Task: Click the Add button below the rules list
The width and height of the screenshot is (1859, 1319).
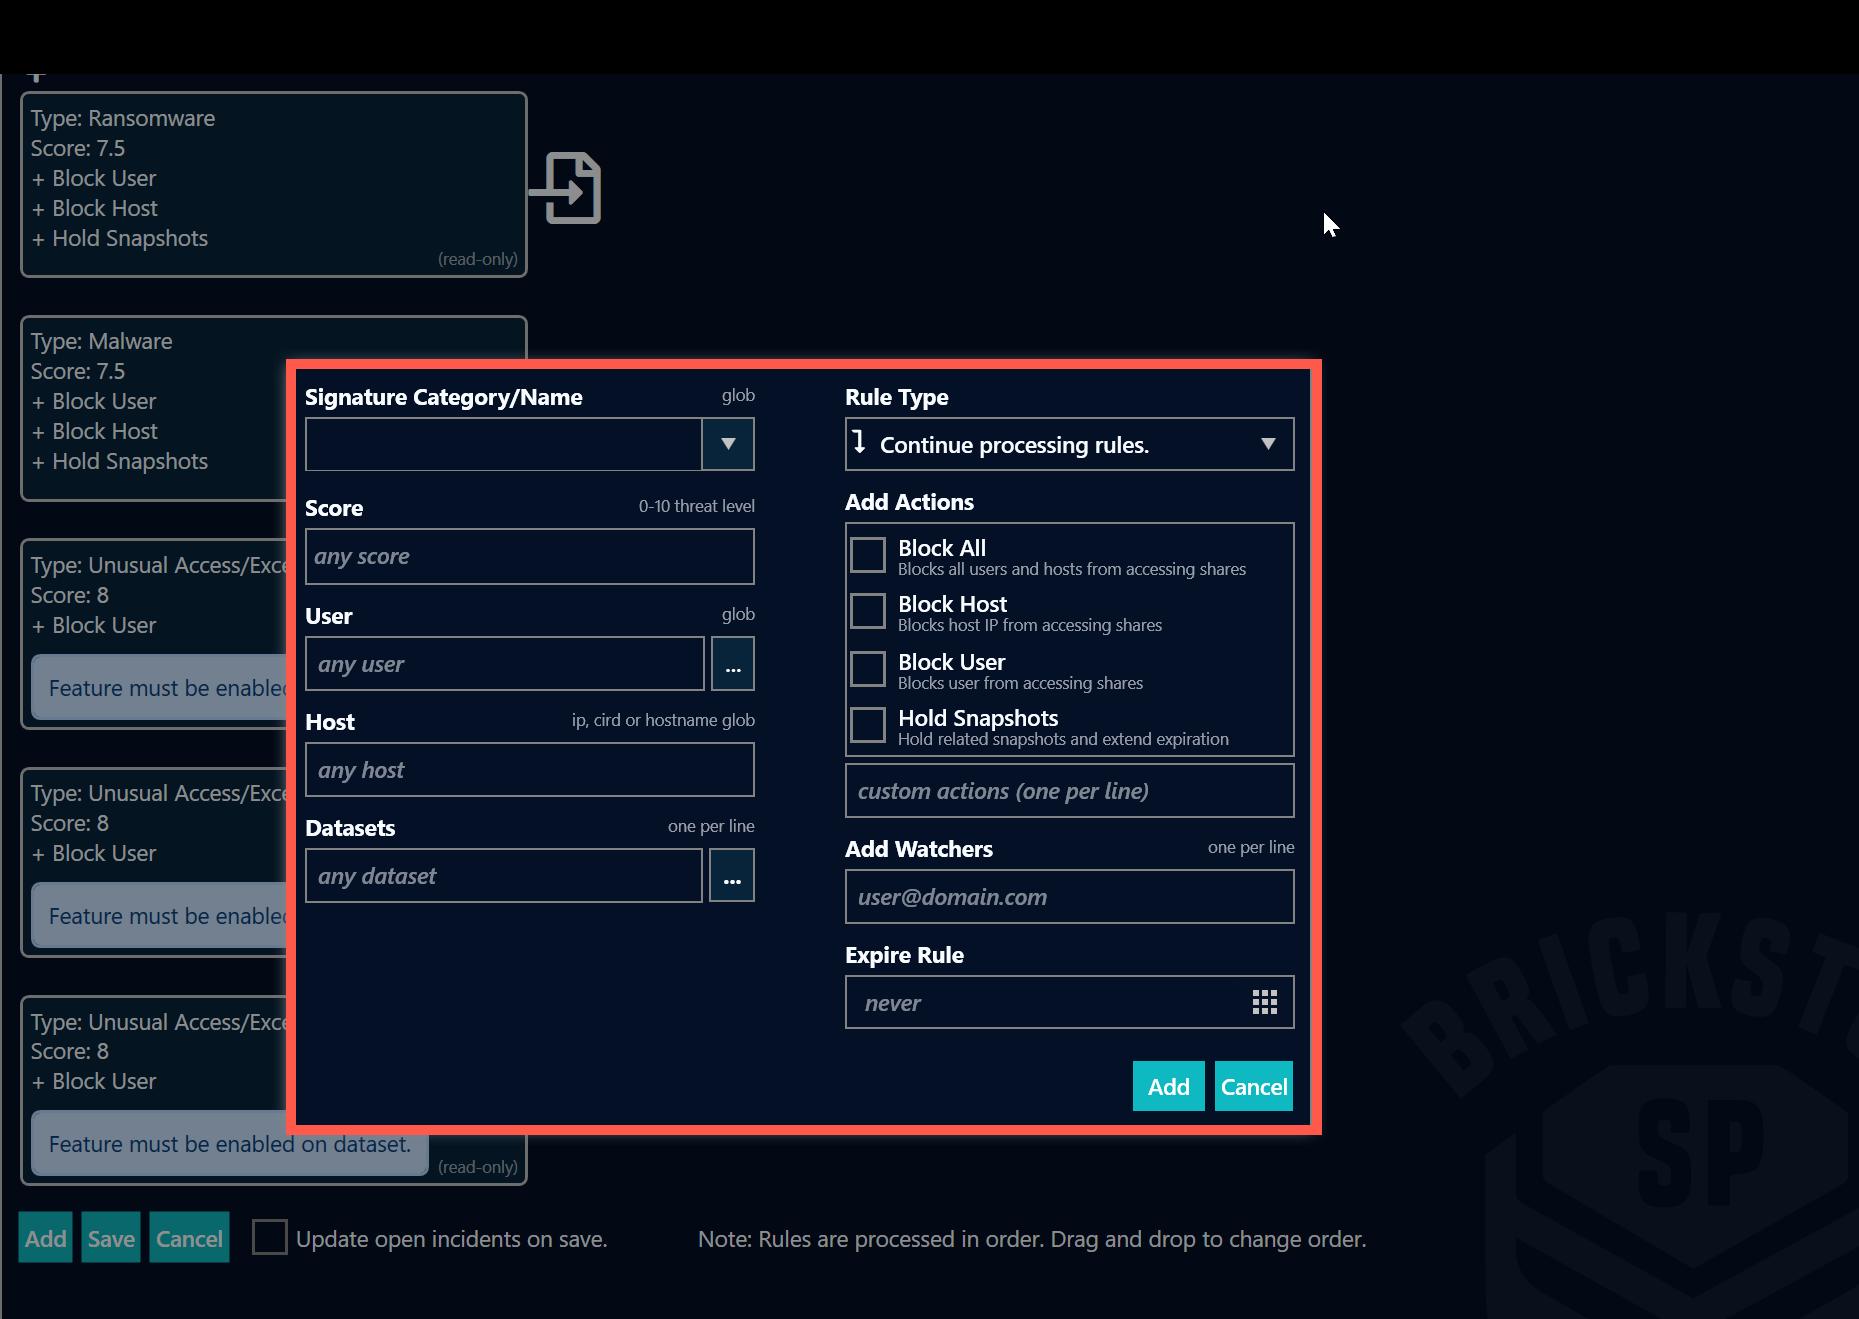Action: tap(46, 1238)
